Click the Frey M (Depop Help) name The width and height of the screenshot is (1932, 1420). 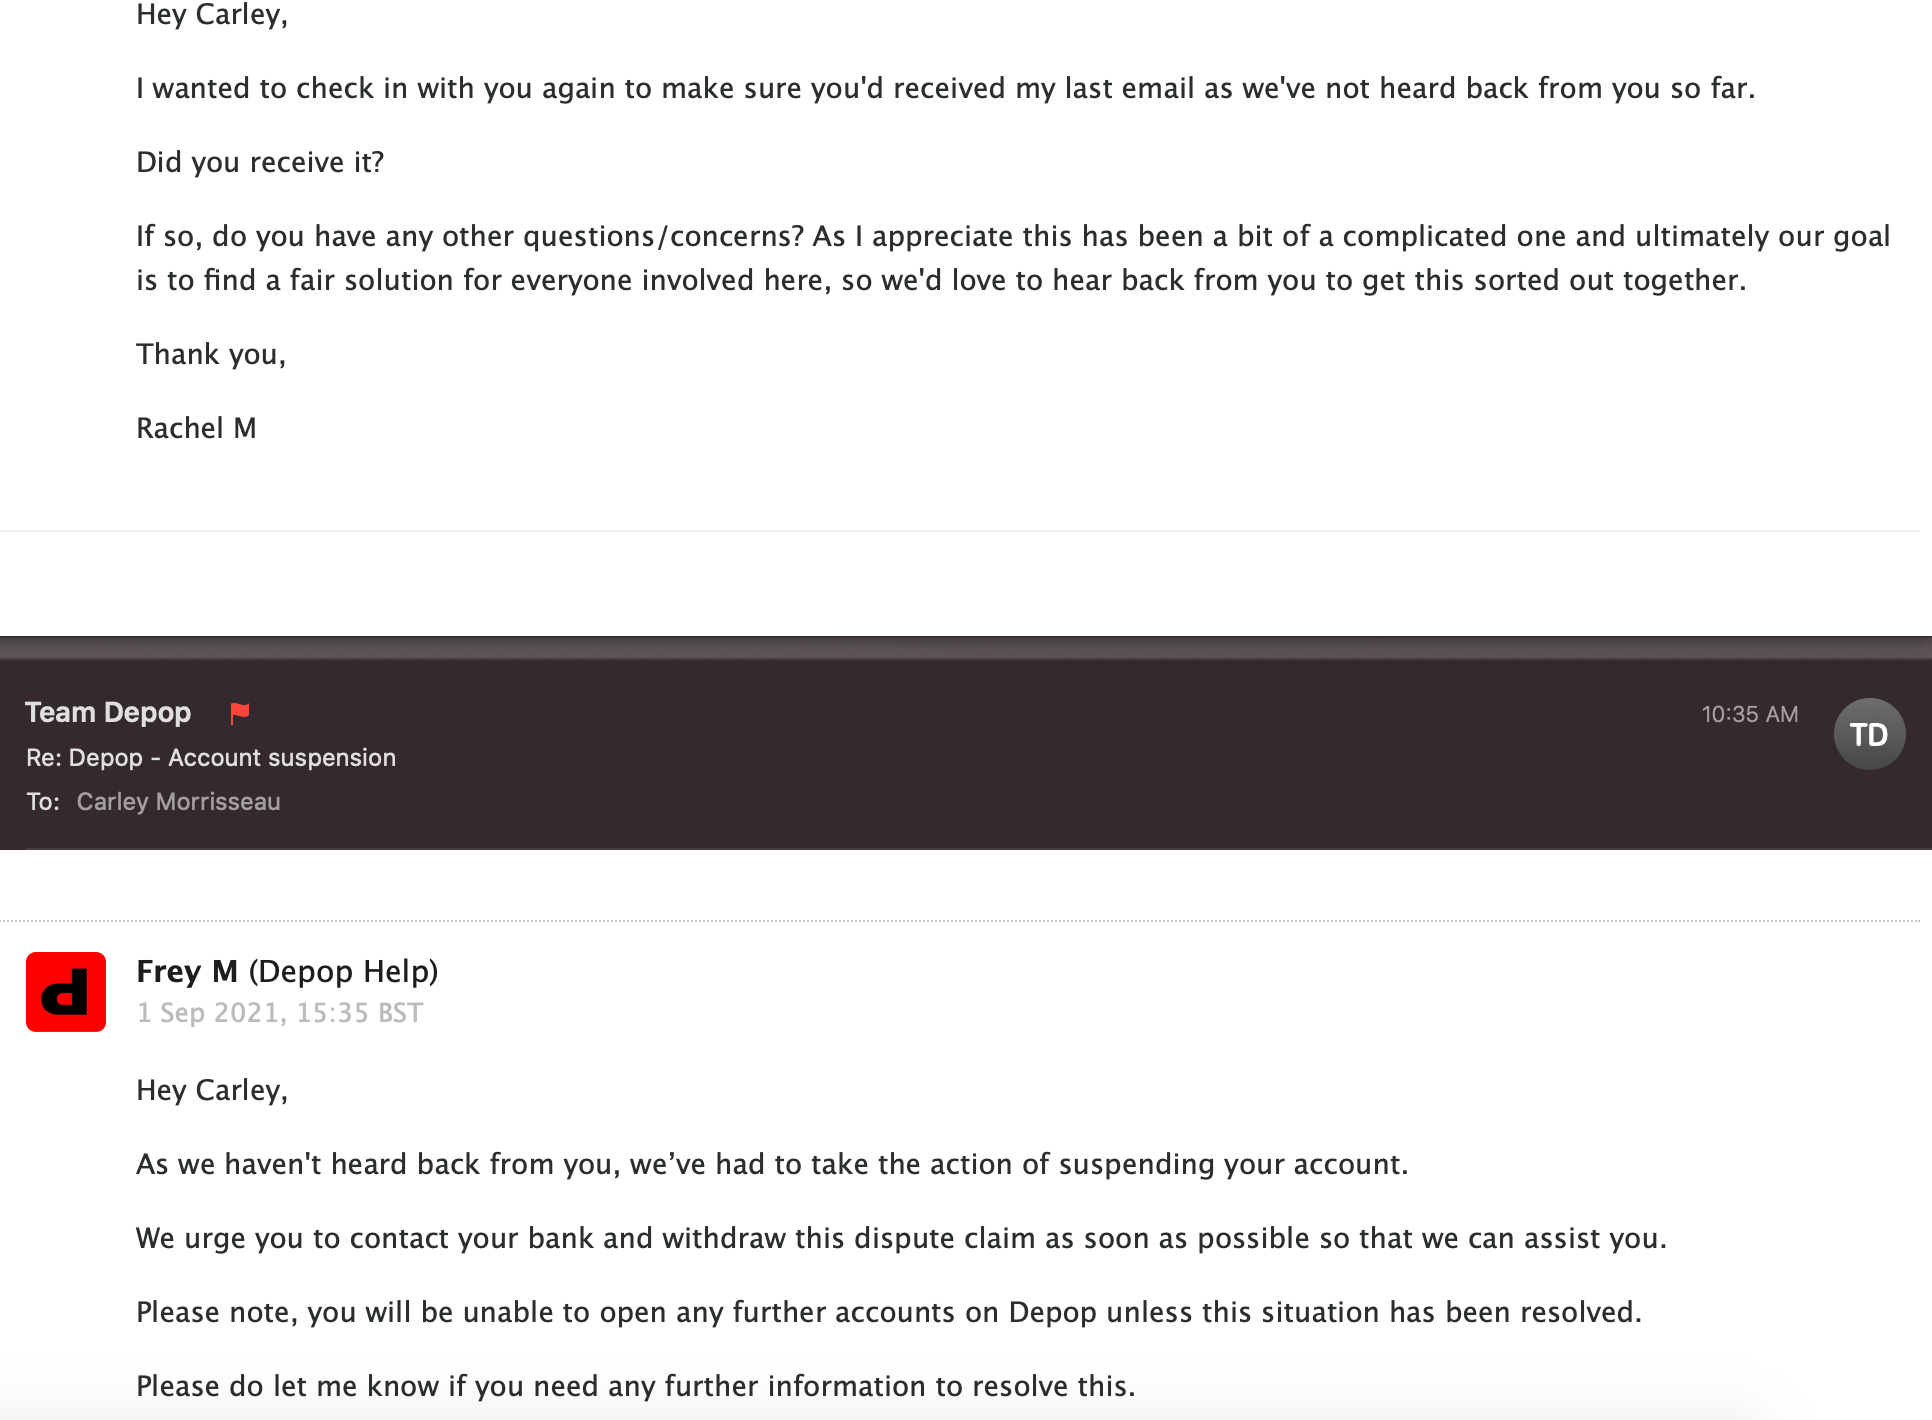(287, 971)
